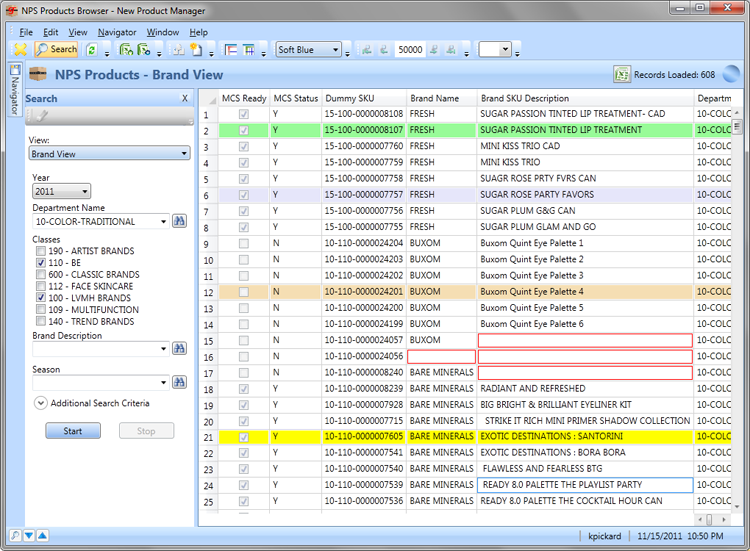Check the 190 - ARTIST BRANDS class
The width and height of the screenshot is (750, 551).
pyautogui.click(x=41, y=251)
